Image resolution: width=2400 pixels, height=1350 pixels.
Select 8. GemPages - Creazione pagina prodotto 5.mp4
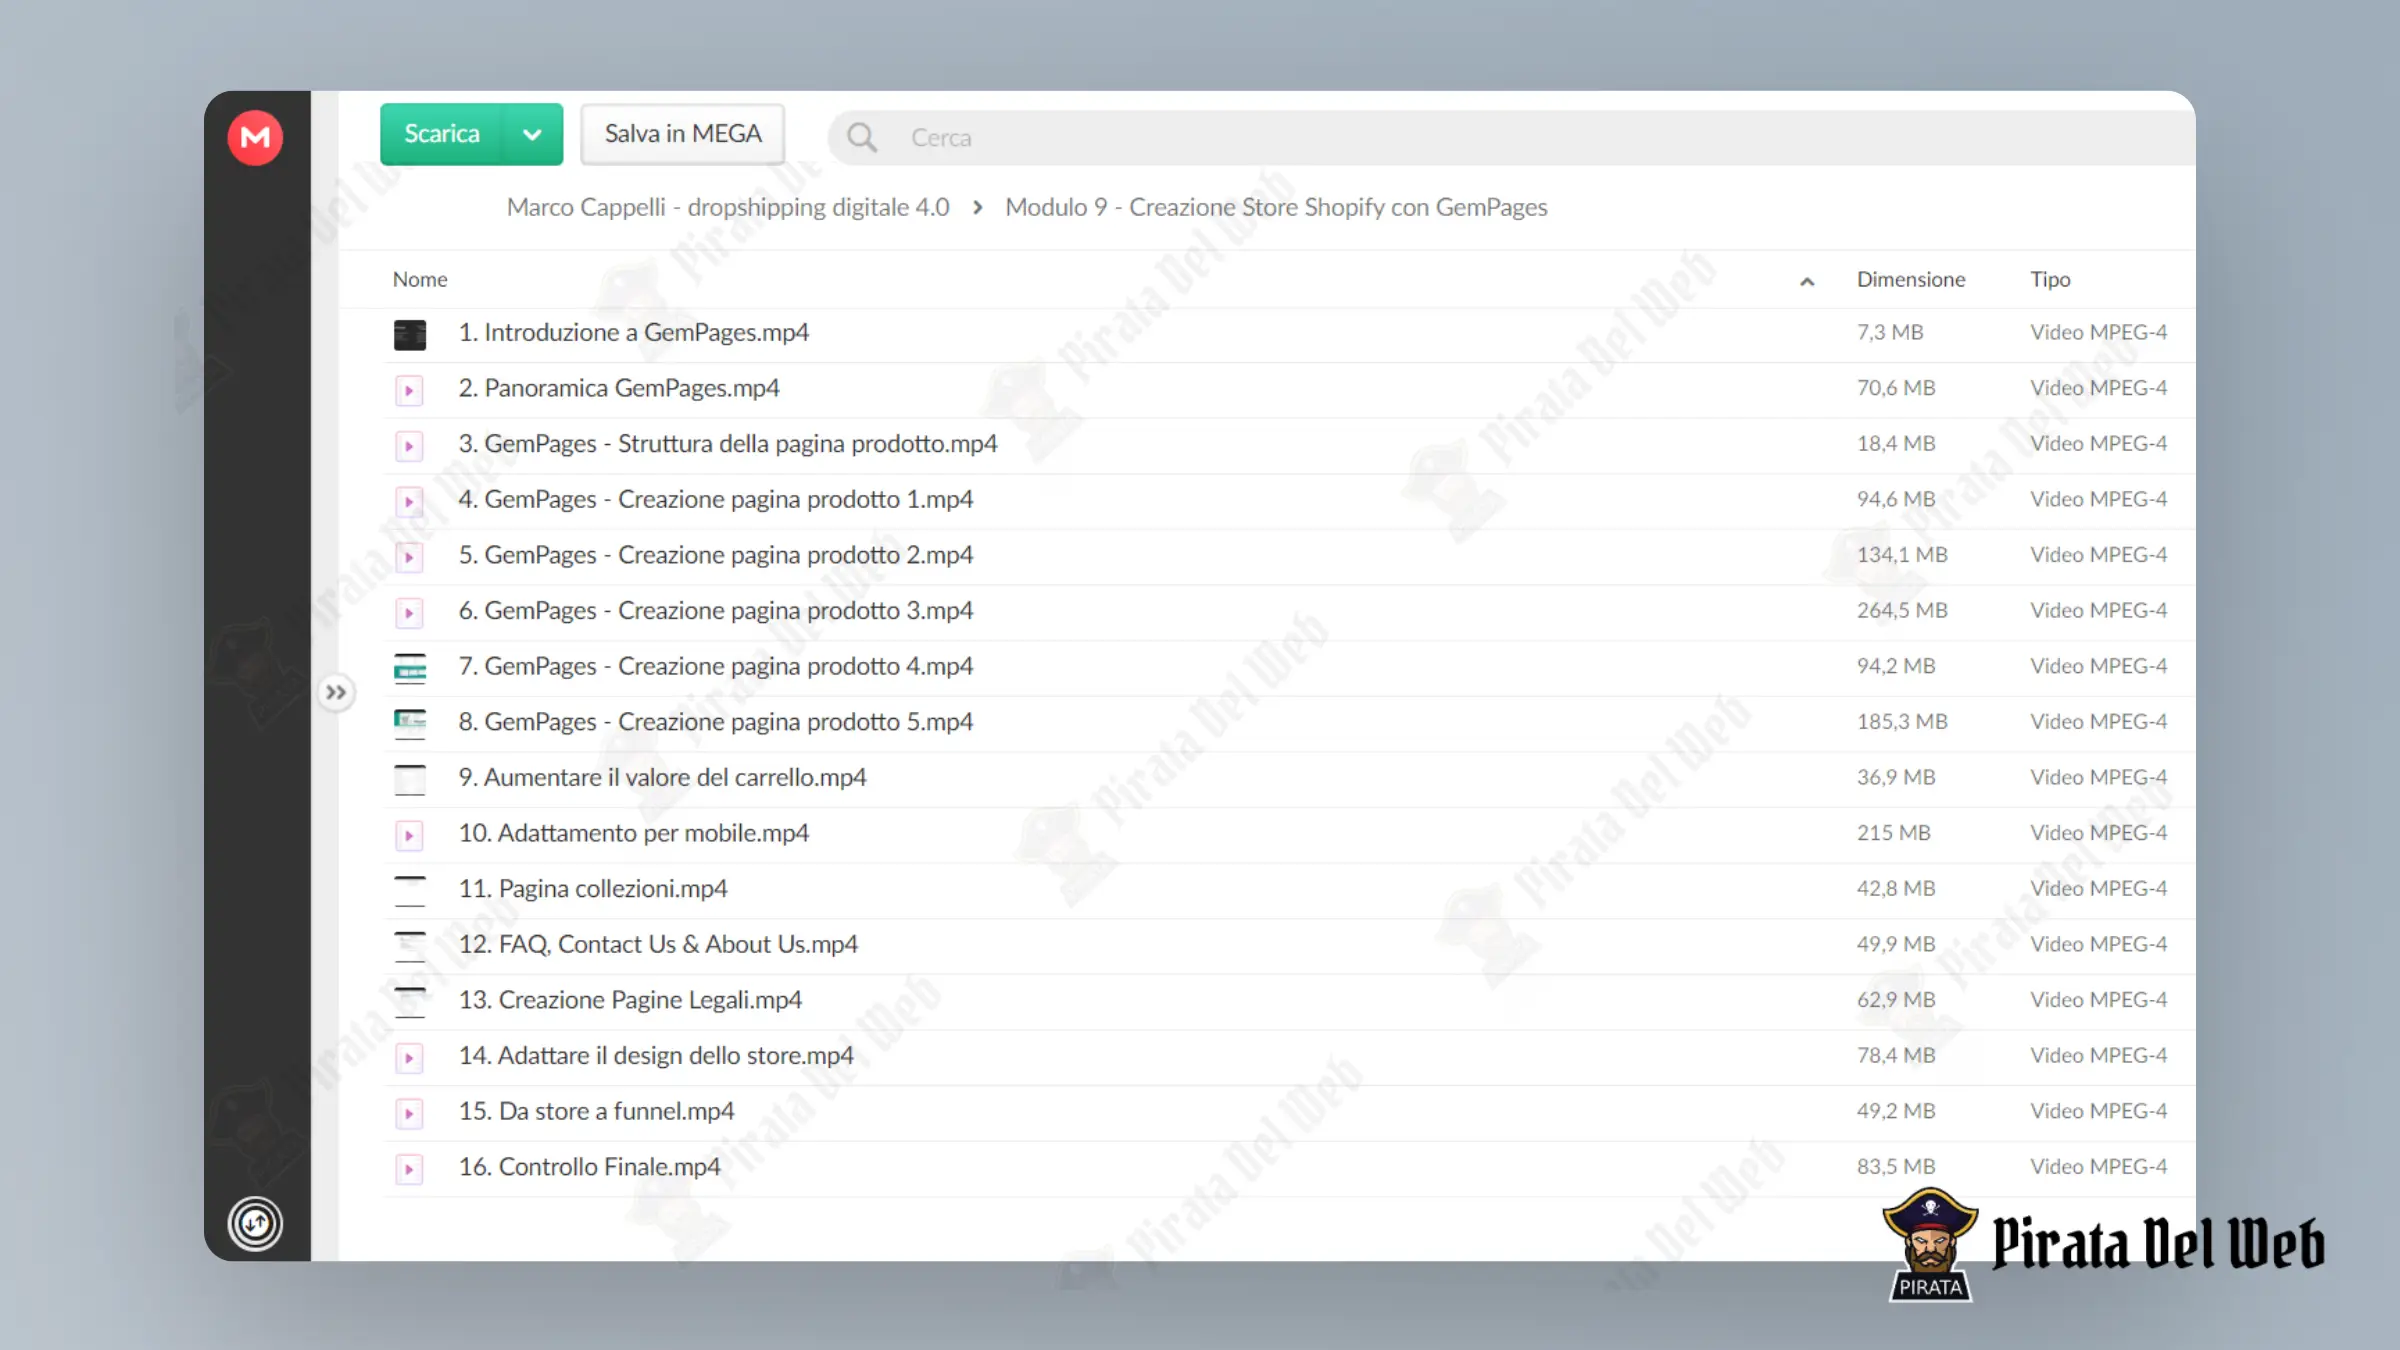click(716, 722)
